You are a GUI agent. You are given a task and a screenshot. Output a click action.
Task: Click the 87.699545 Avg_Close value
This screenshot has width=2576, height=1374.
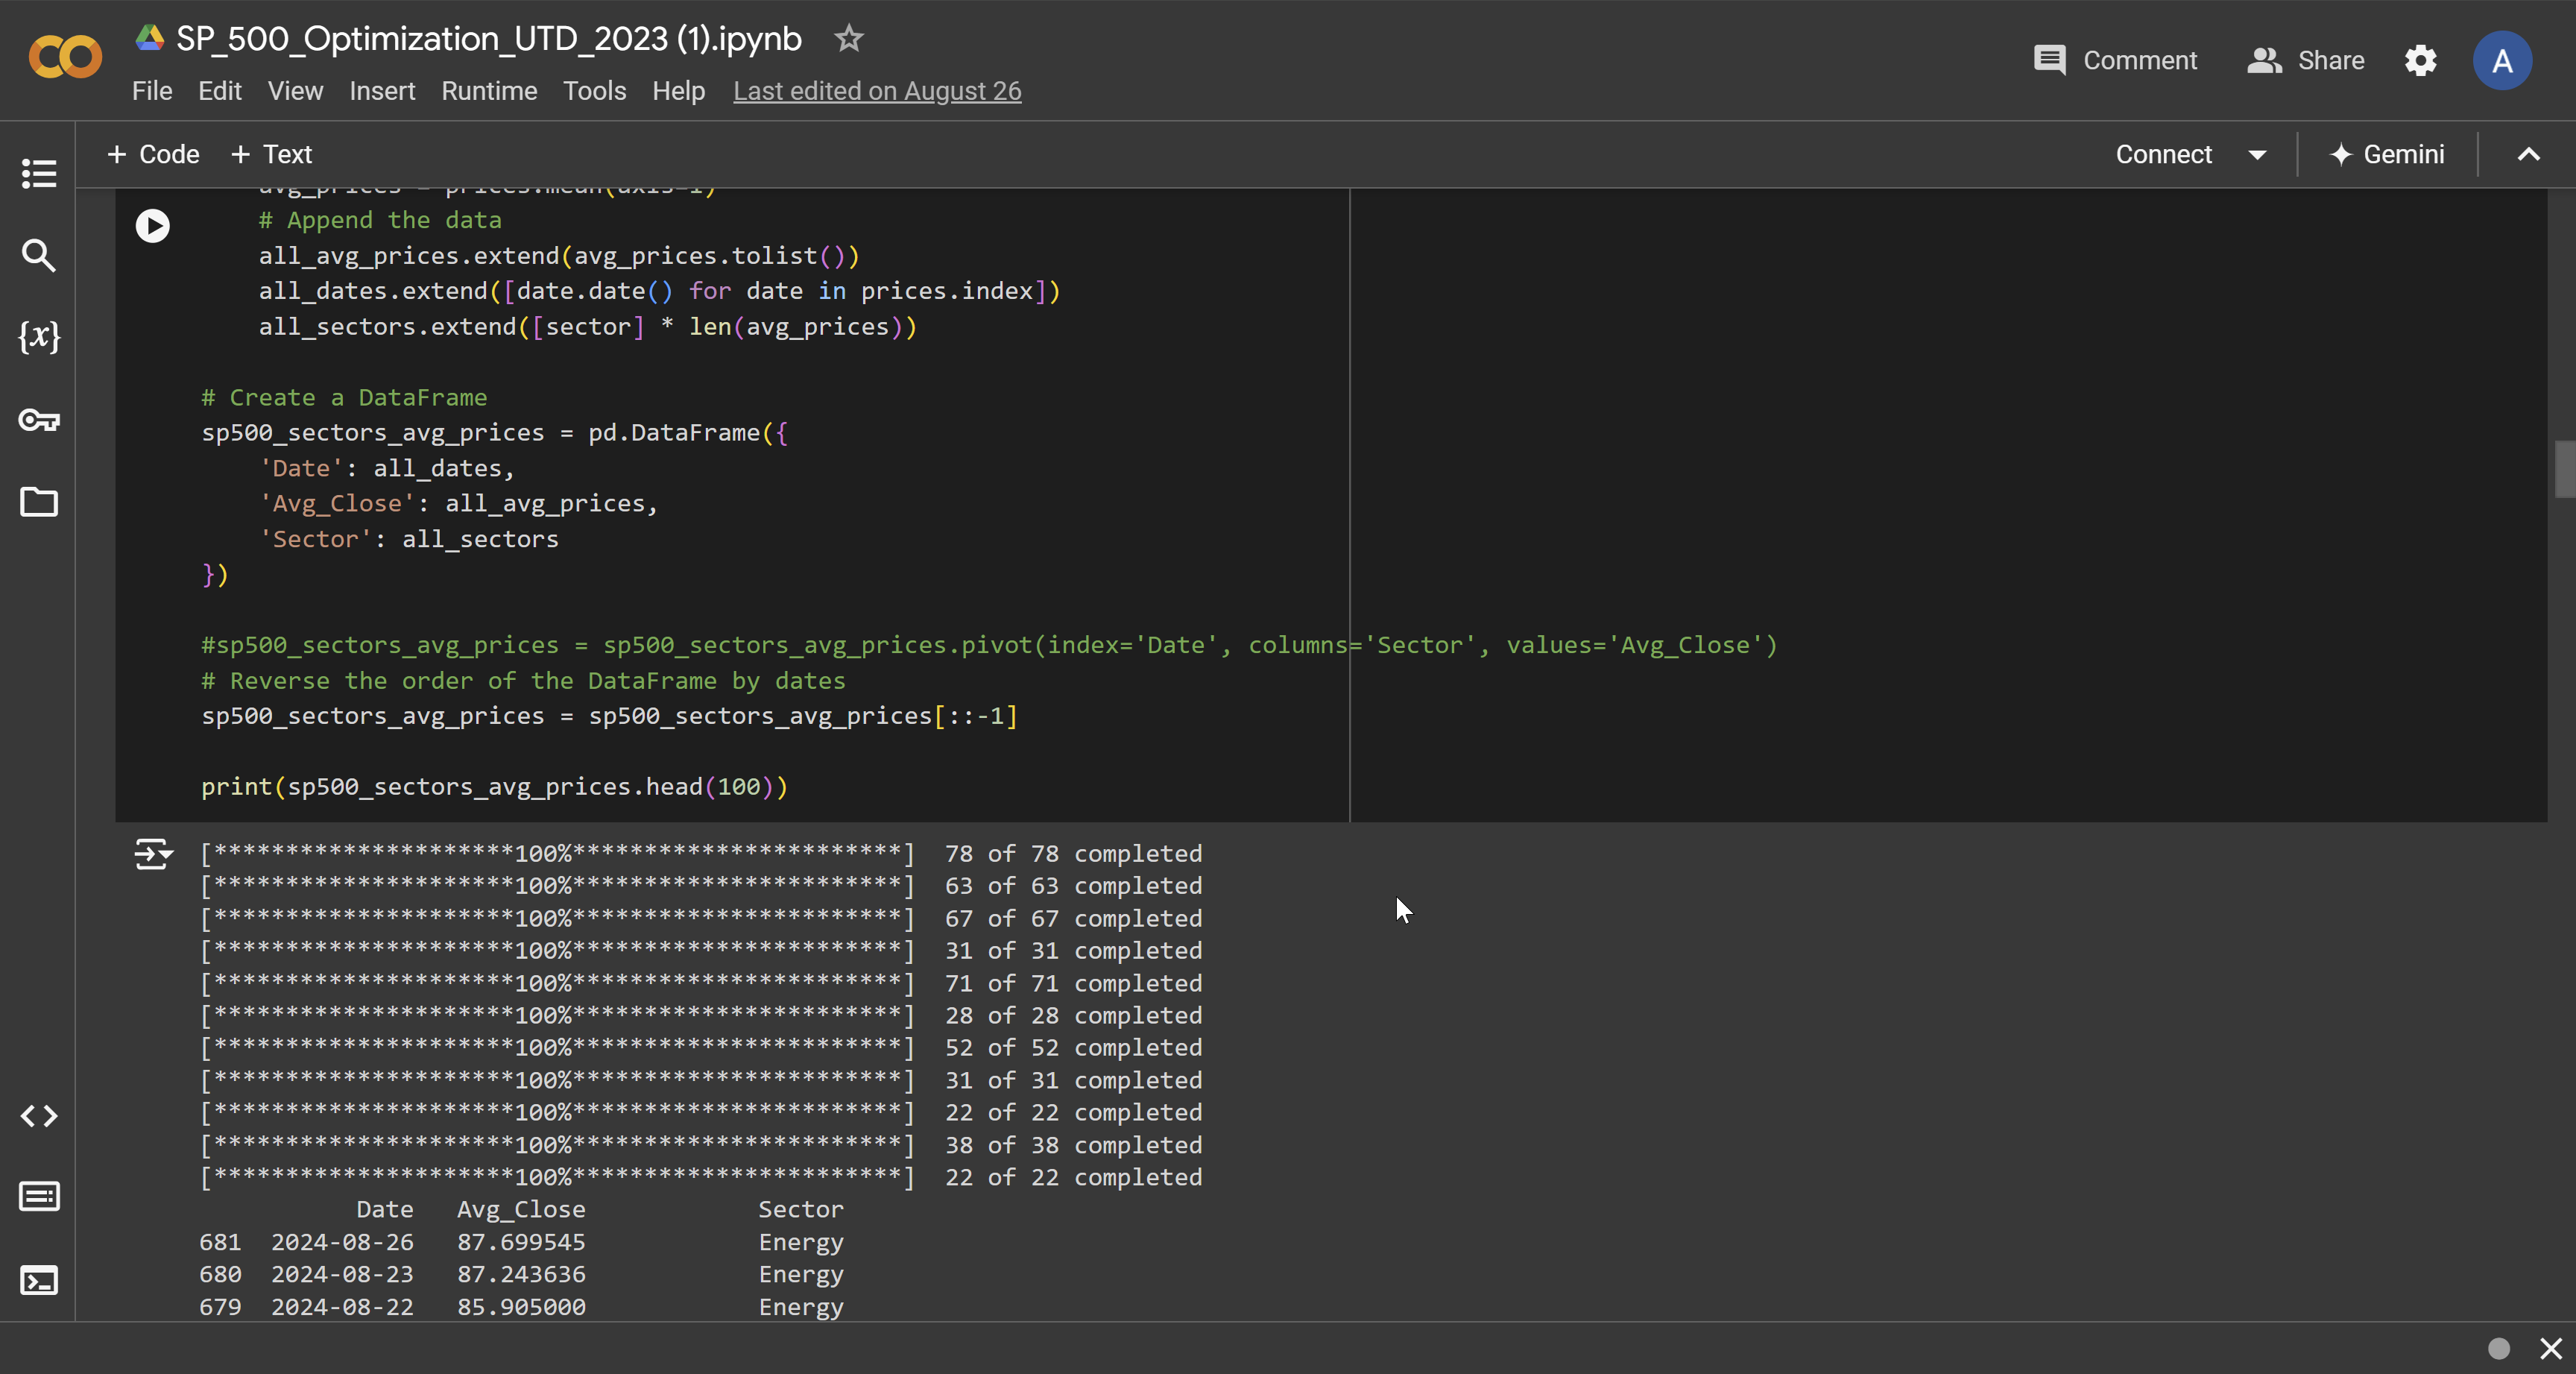pos(521,1242)
